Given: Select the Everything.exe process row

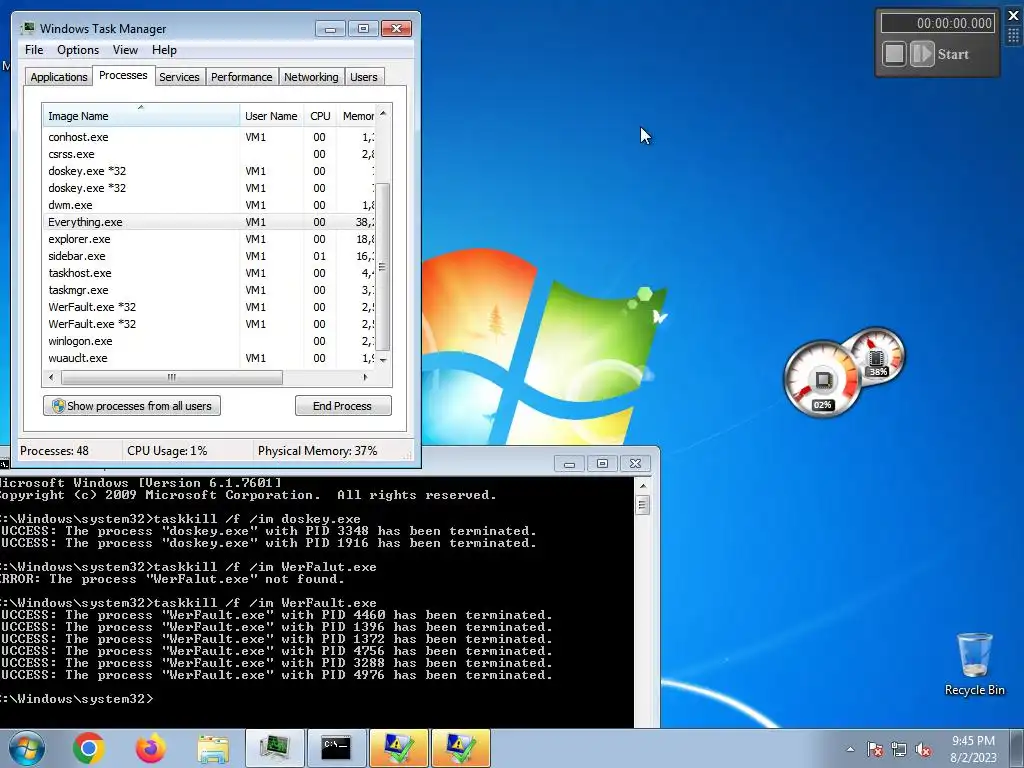Looking at the screenshot, I should click(x=209, y=222).
